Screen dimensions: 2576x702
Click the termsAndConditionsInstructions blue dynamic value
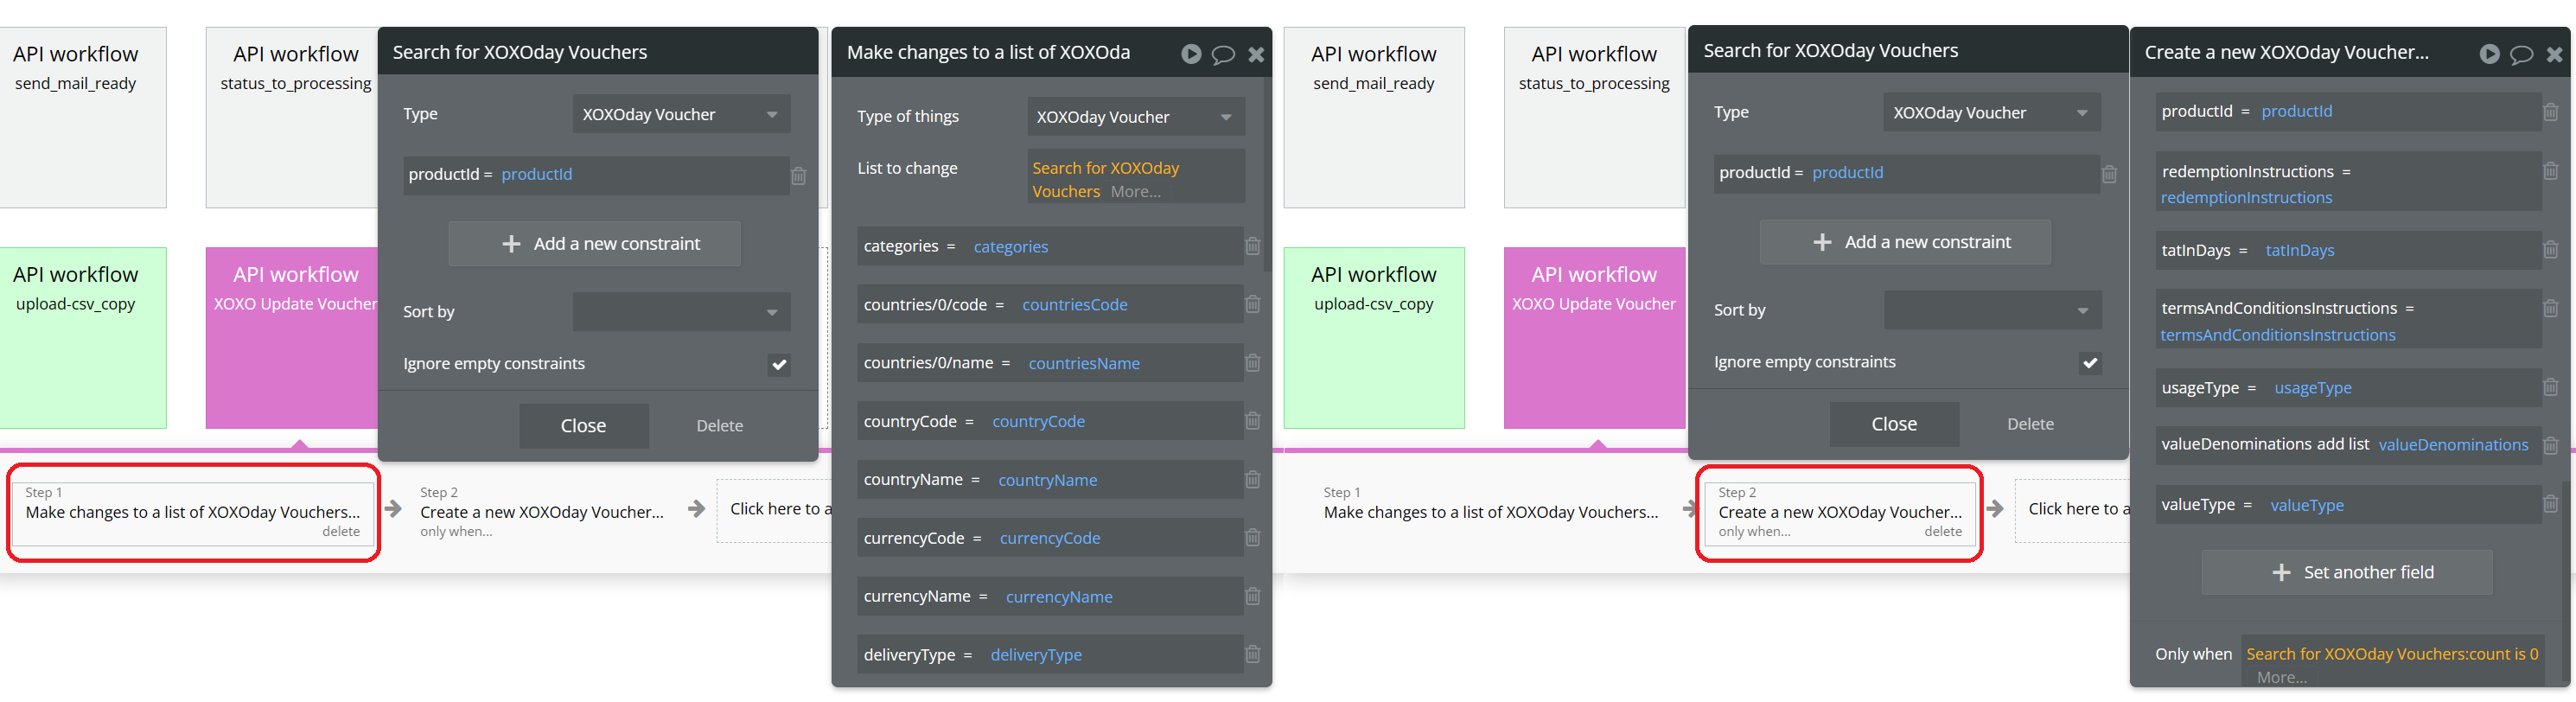[x=2277, y=335]
